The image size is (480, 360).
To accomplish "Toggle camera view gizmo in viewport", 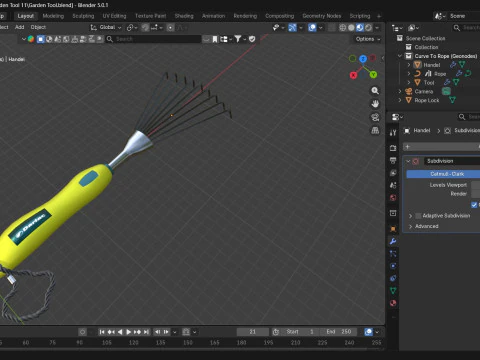I will click(x=375, y=117).
